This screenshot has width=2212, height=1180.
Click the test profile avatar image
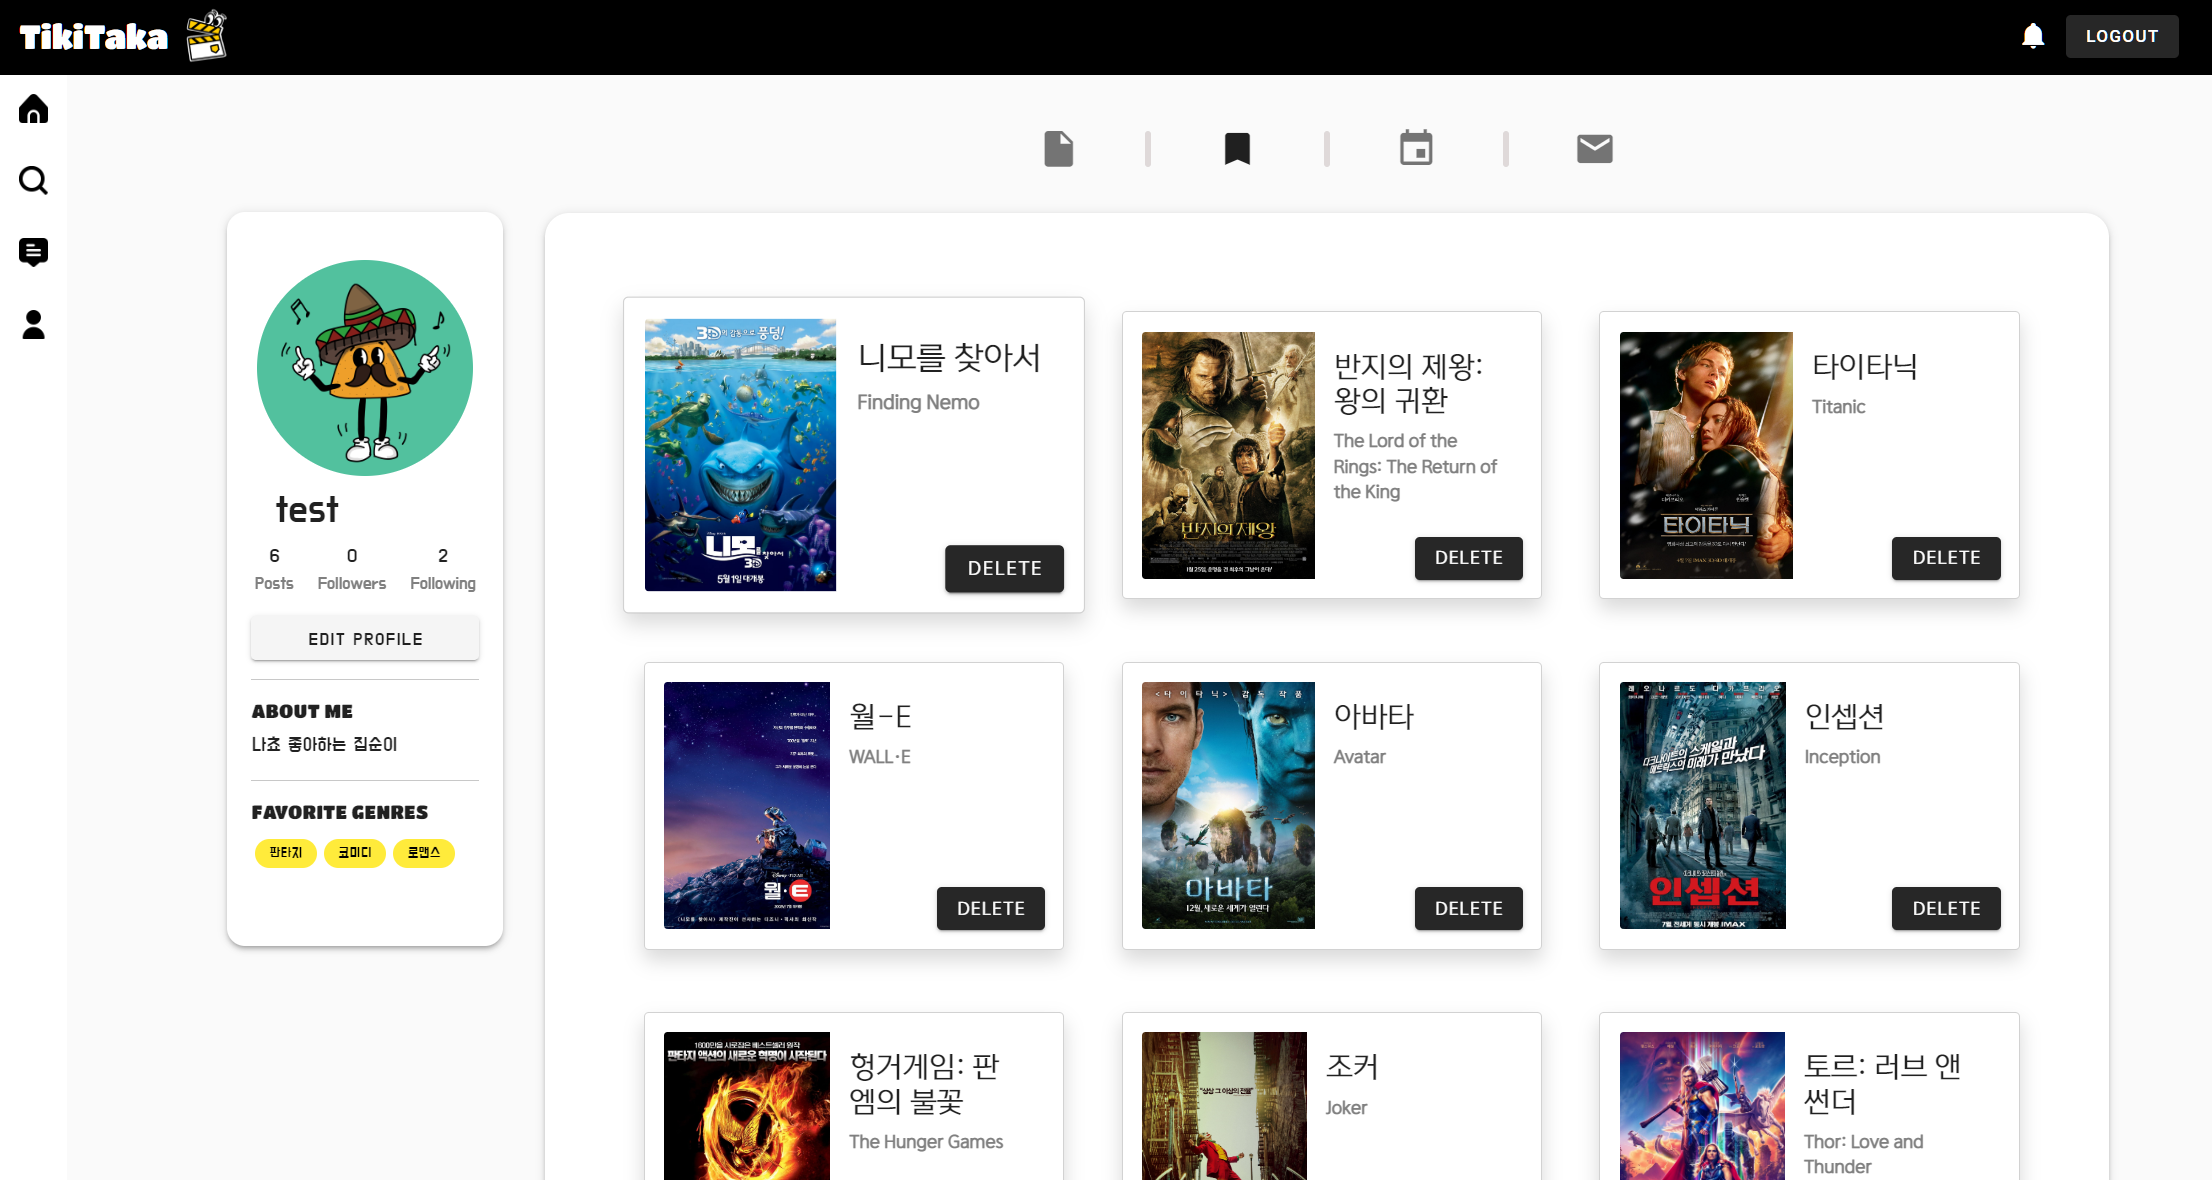365,368
